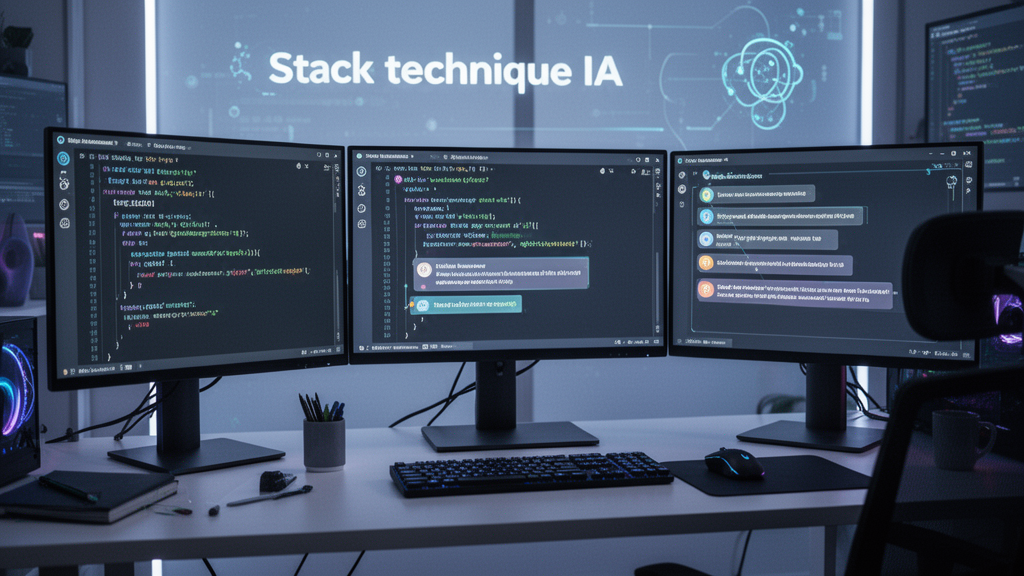Open the third circular sidebar icon on left monitor
This screenshot has height=576, width=1024.
pos(64,204)
